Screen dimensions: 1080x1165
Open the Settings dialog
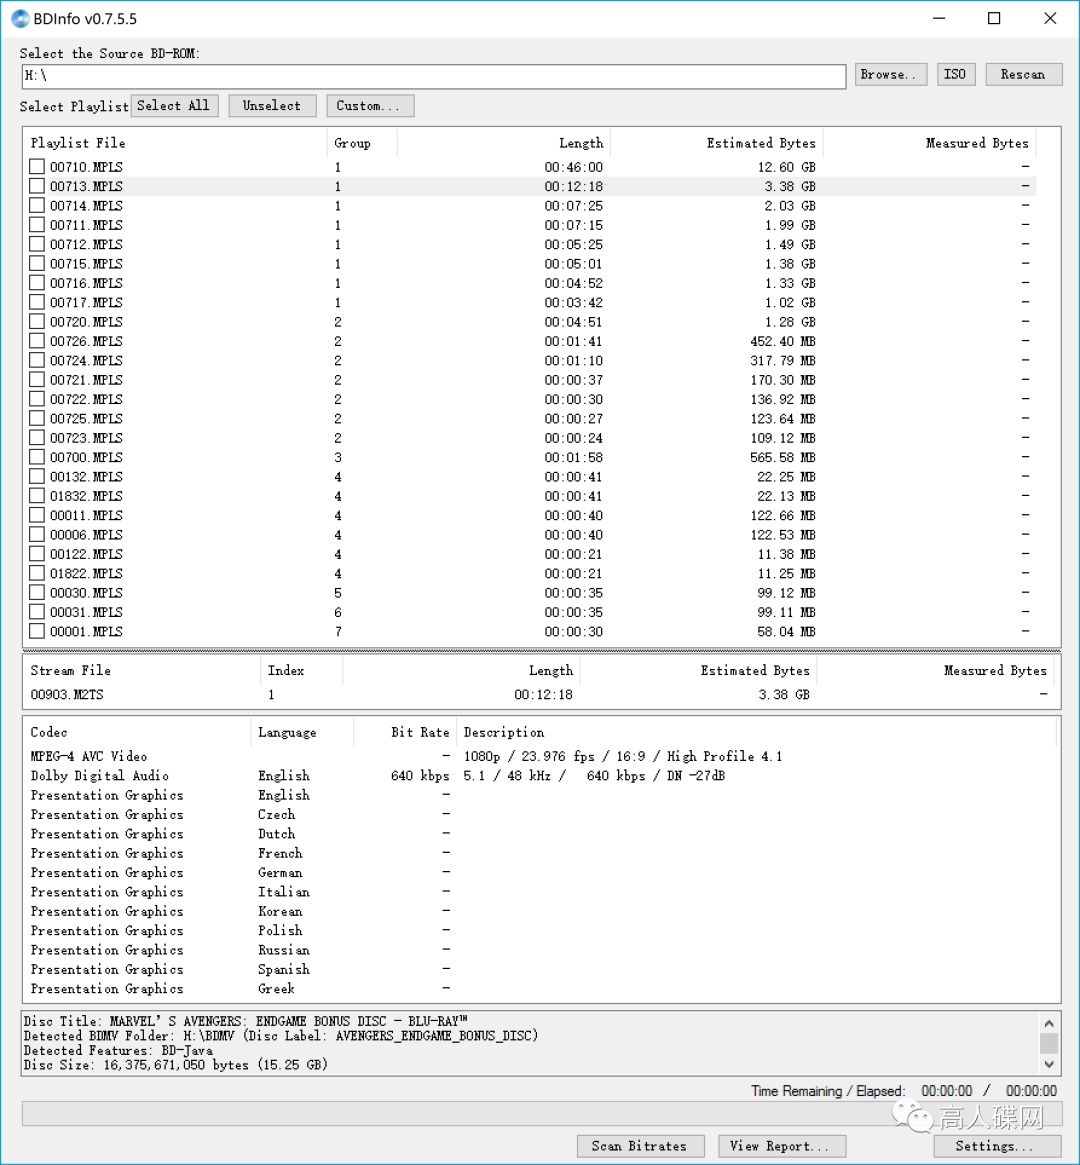click(997, 1146)
